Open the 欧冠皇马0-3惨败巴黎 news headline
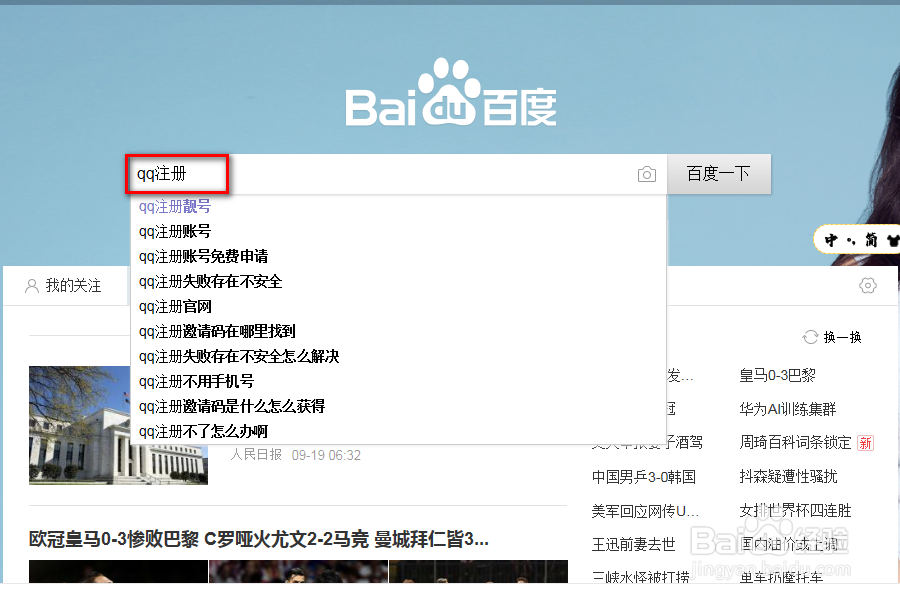This screenshot has width=900, height=600. click(x=259, y=539)
